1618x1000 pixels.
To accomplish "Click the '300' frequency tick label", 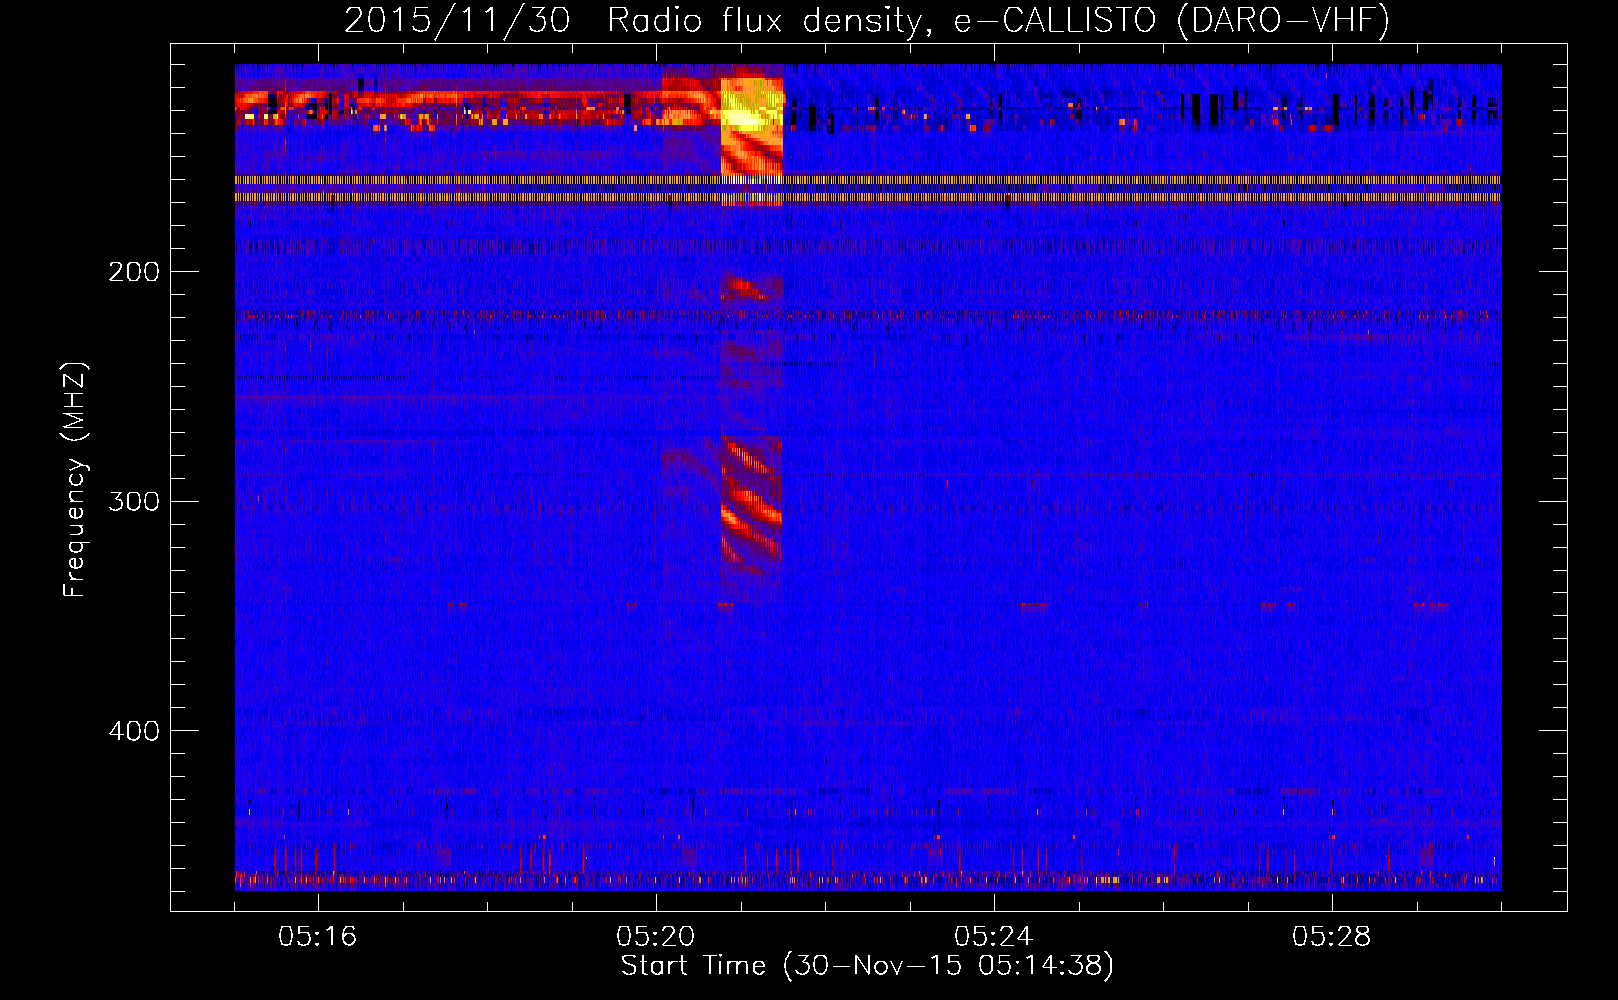I will tap(134, 501).
